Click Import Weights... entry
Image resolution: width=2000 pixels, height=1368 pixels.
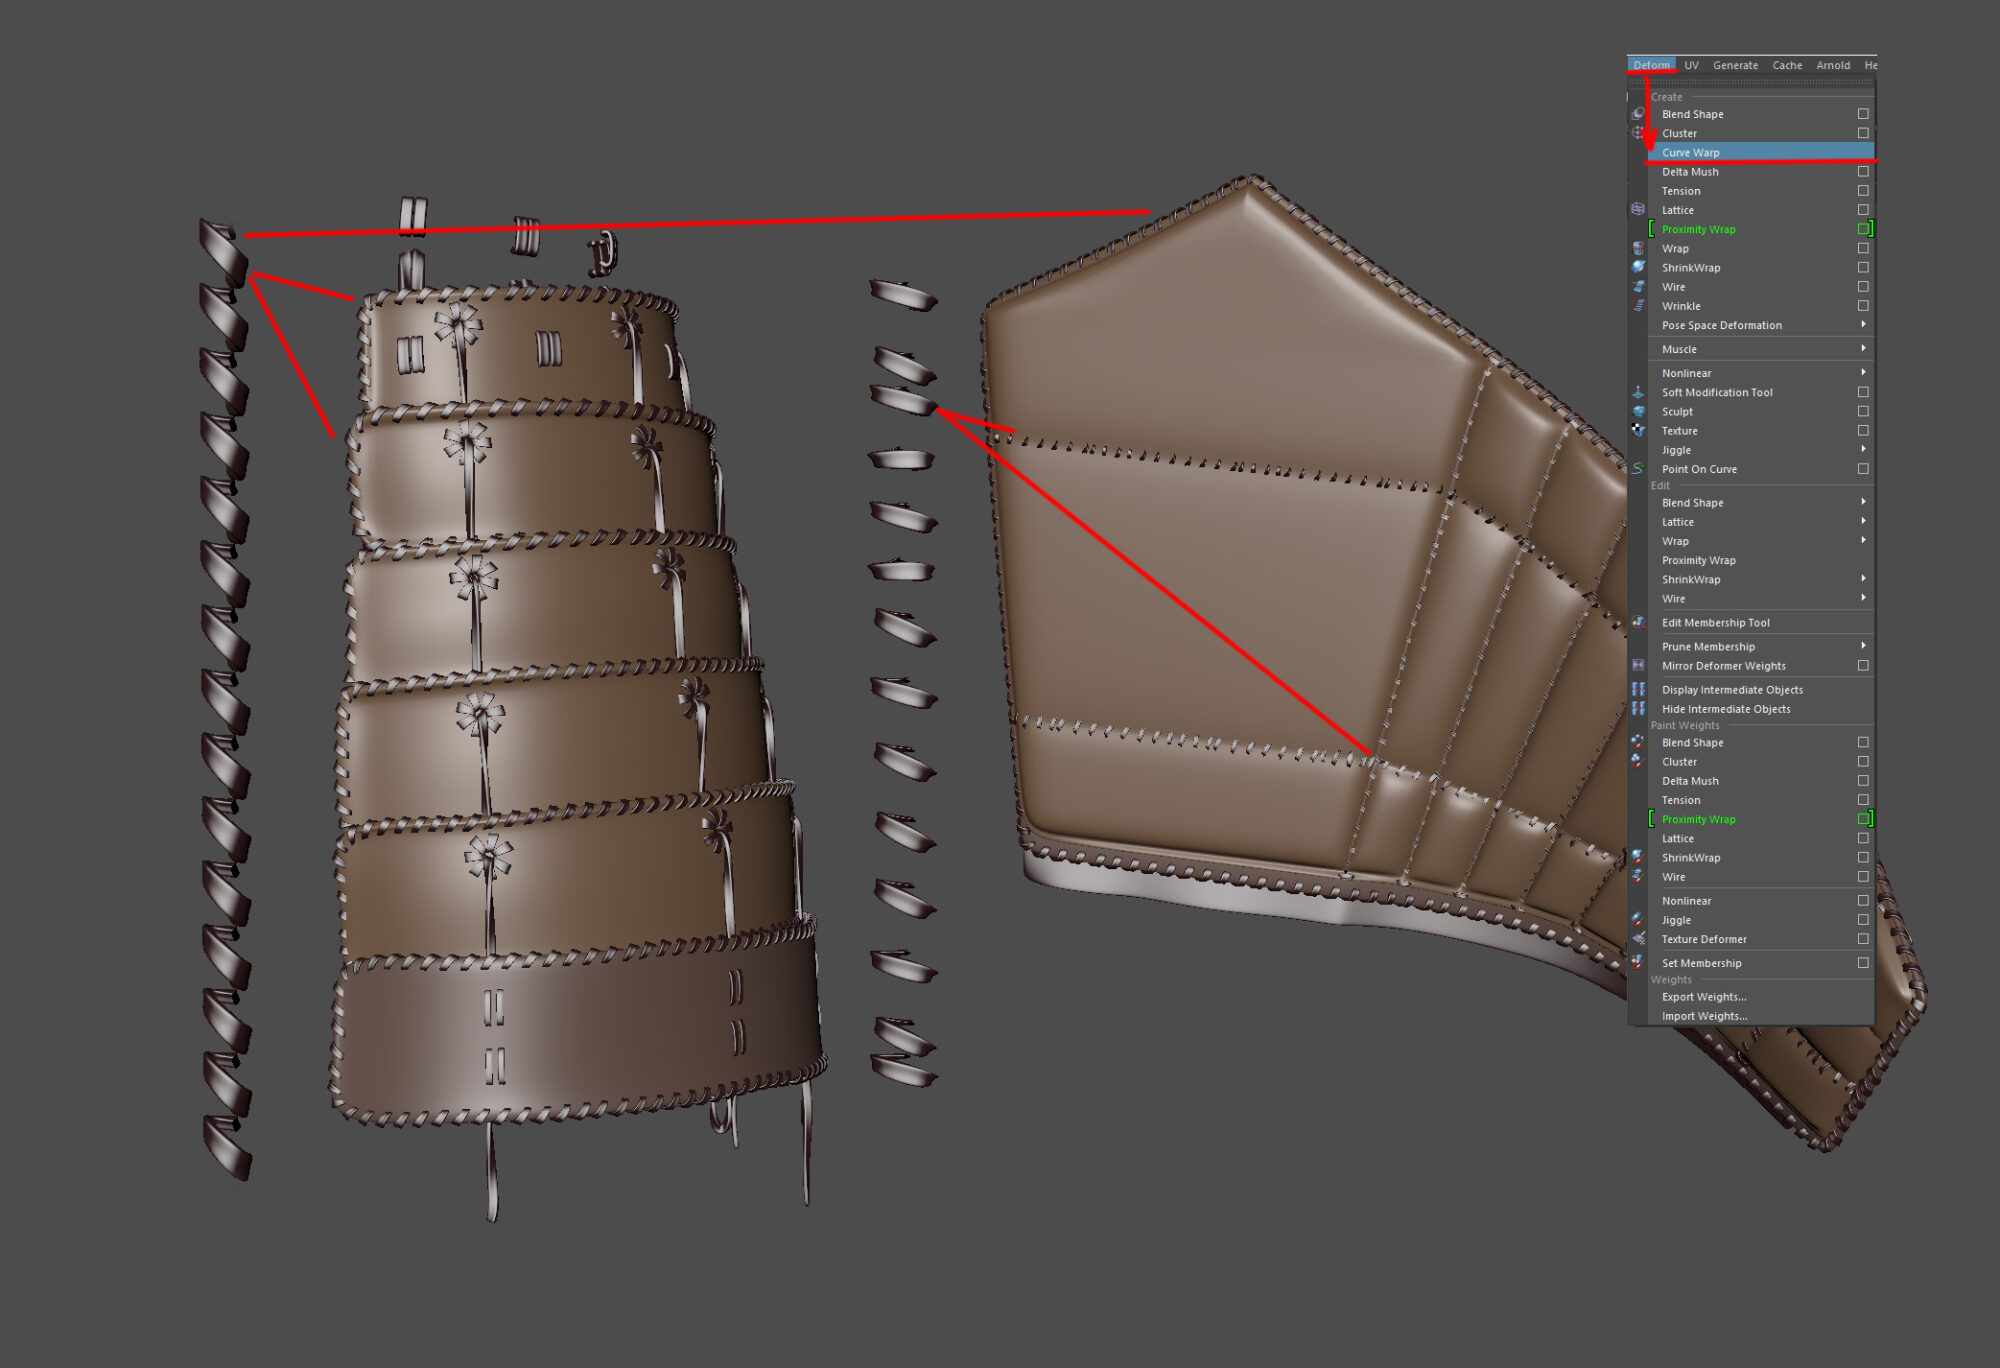click(1704, 1016)
